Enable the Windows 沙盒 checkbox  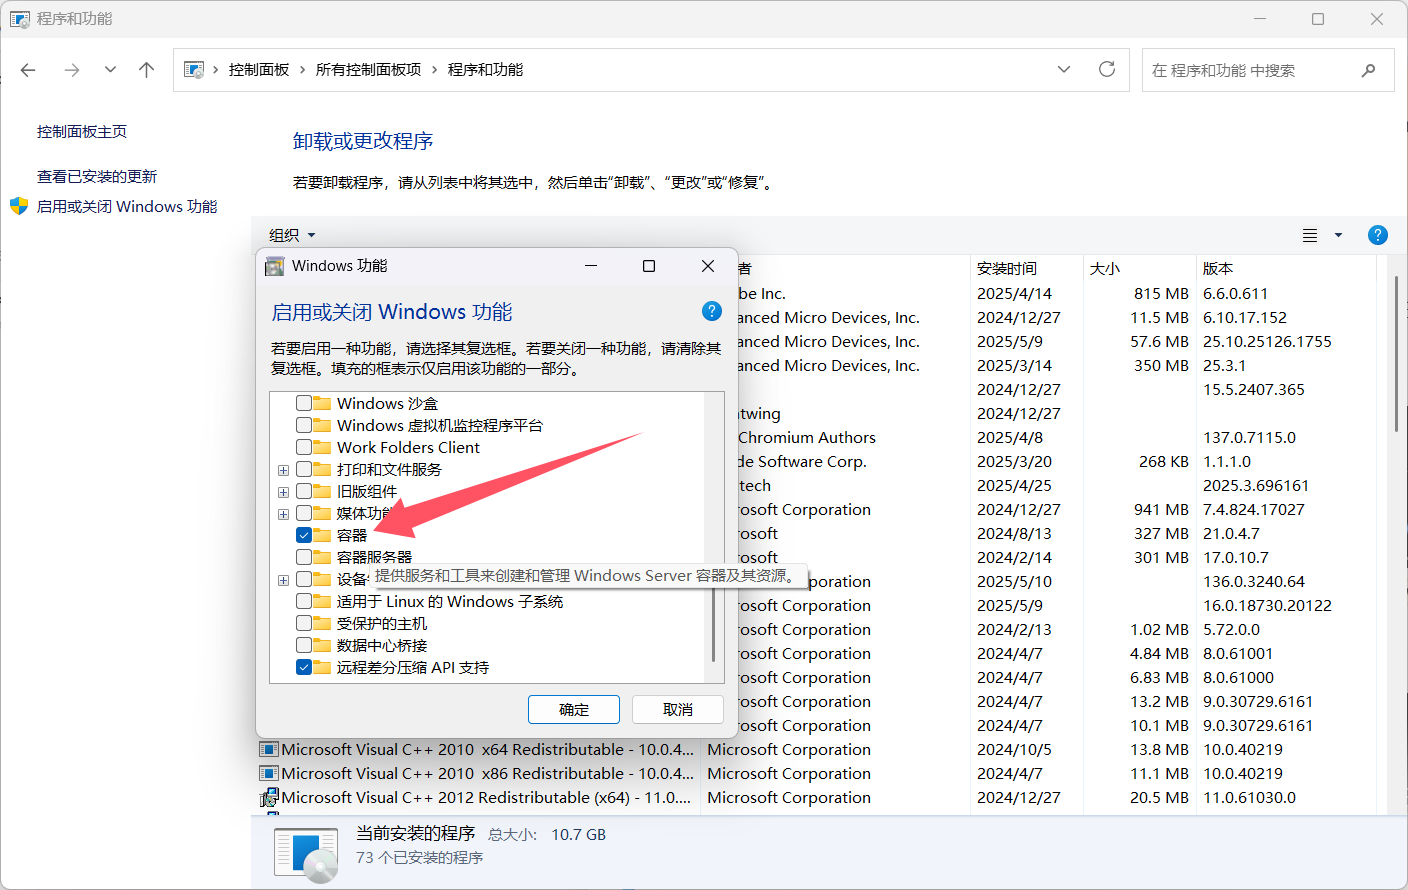coord(304,402)
